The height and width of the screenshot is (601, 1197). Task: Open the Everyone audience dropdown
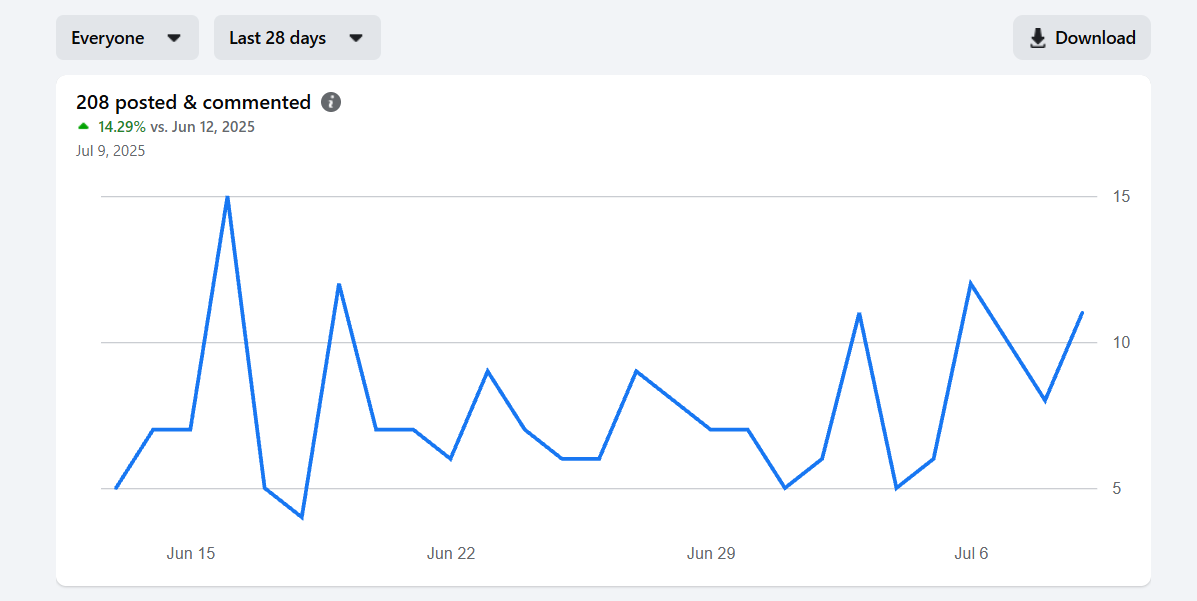(127, 38)
